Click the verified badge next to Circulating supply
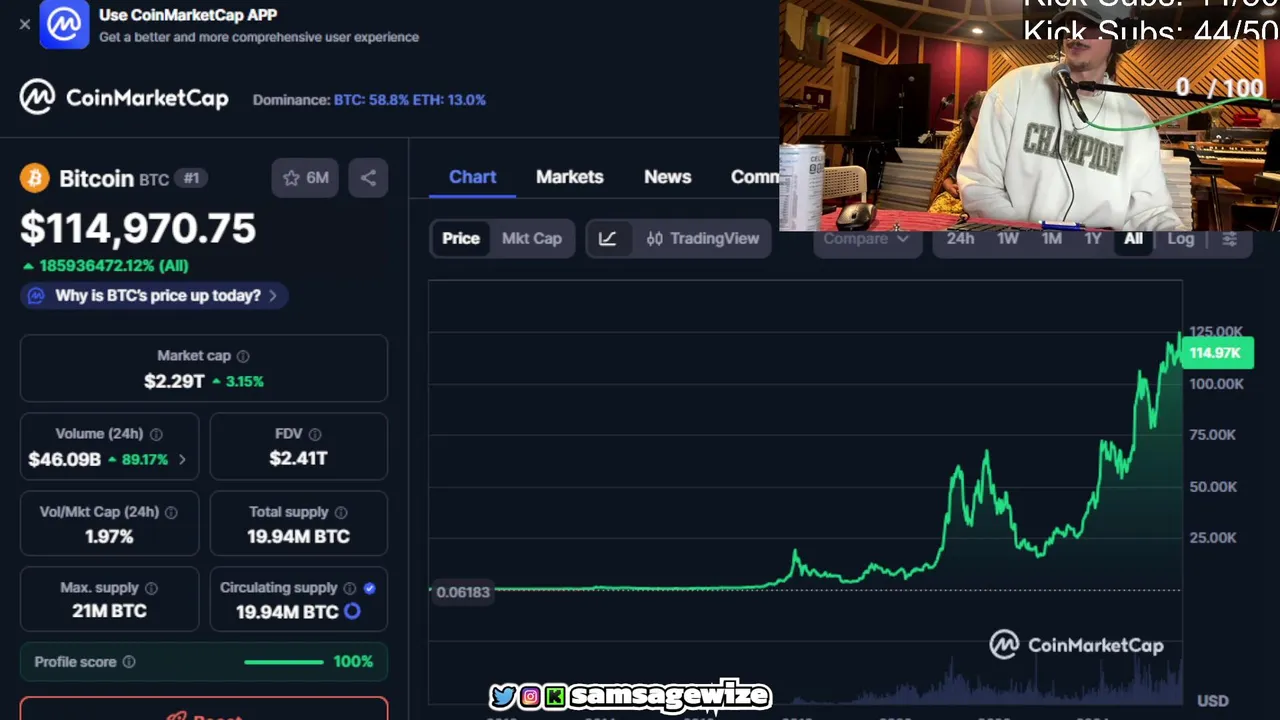Screen dimensions: 1280x720 click(370, 588)
